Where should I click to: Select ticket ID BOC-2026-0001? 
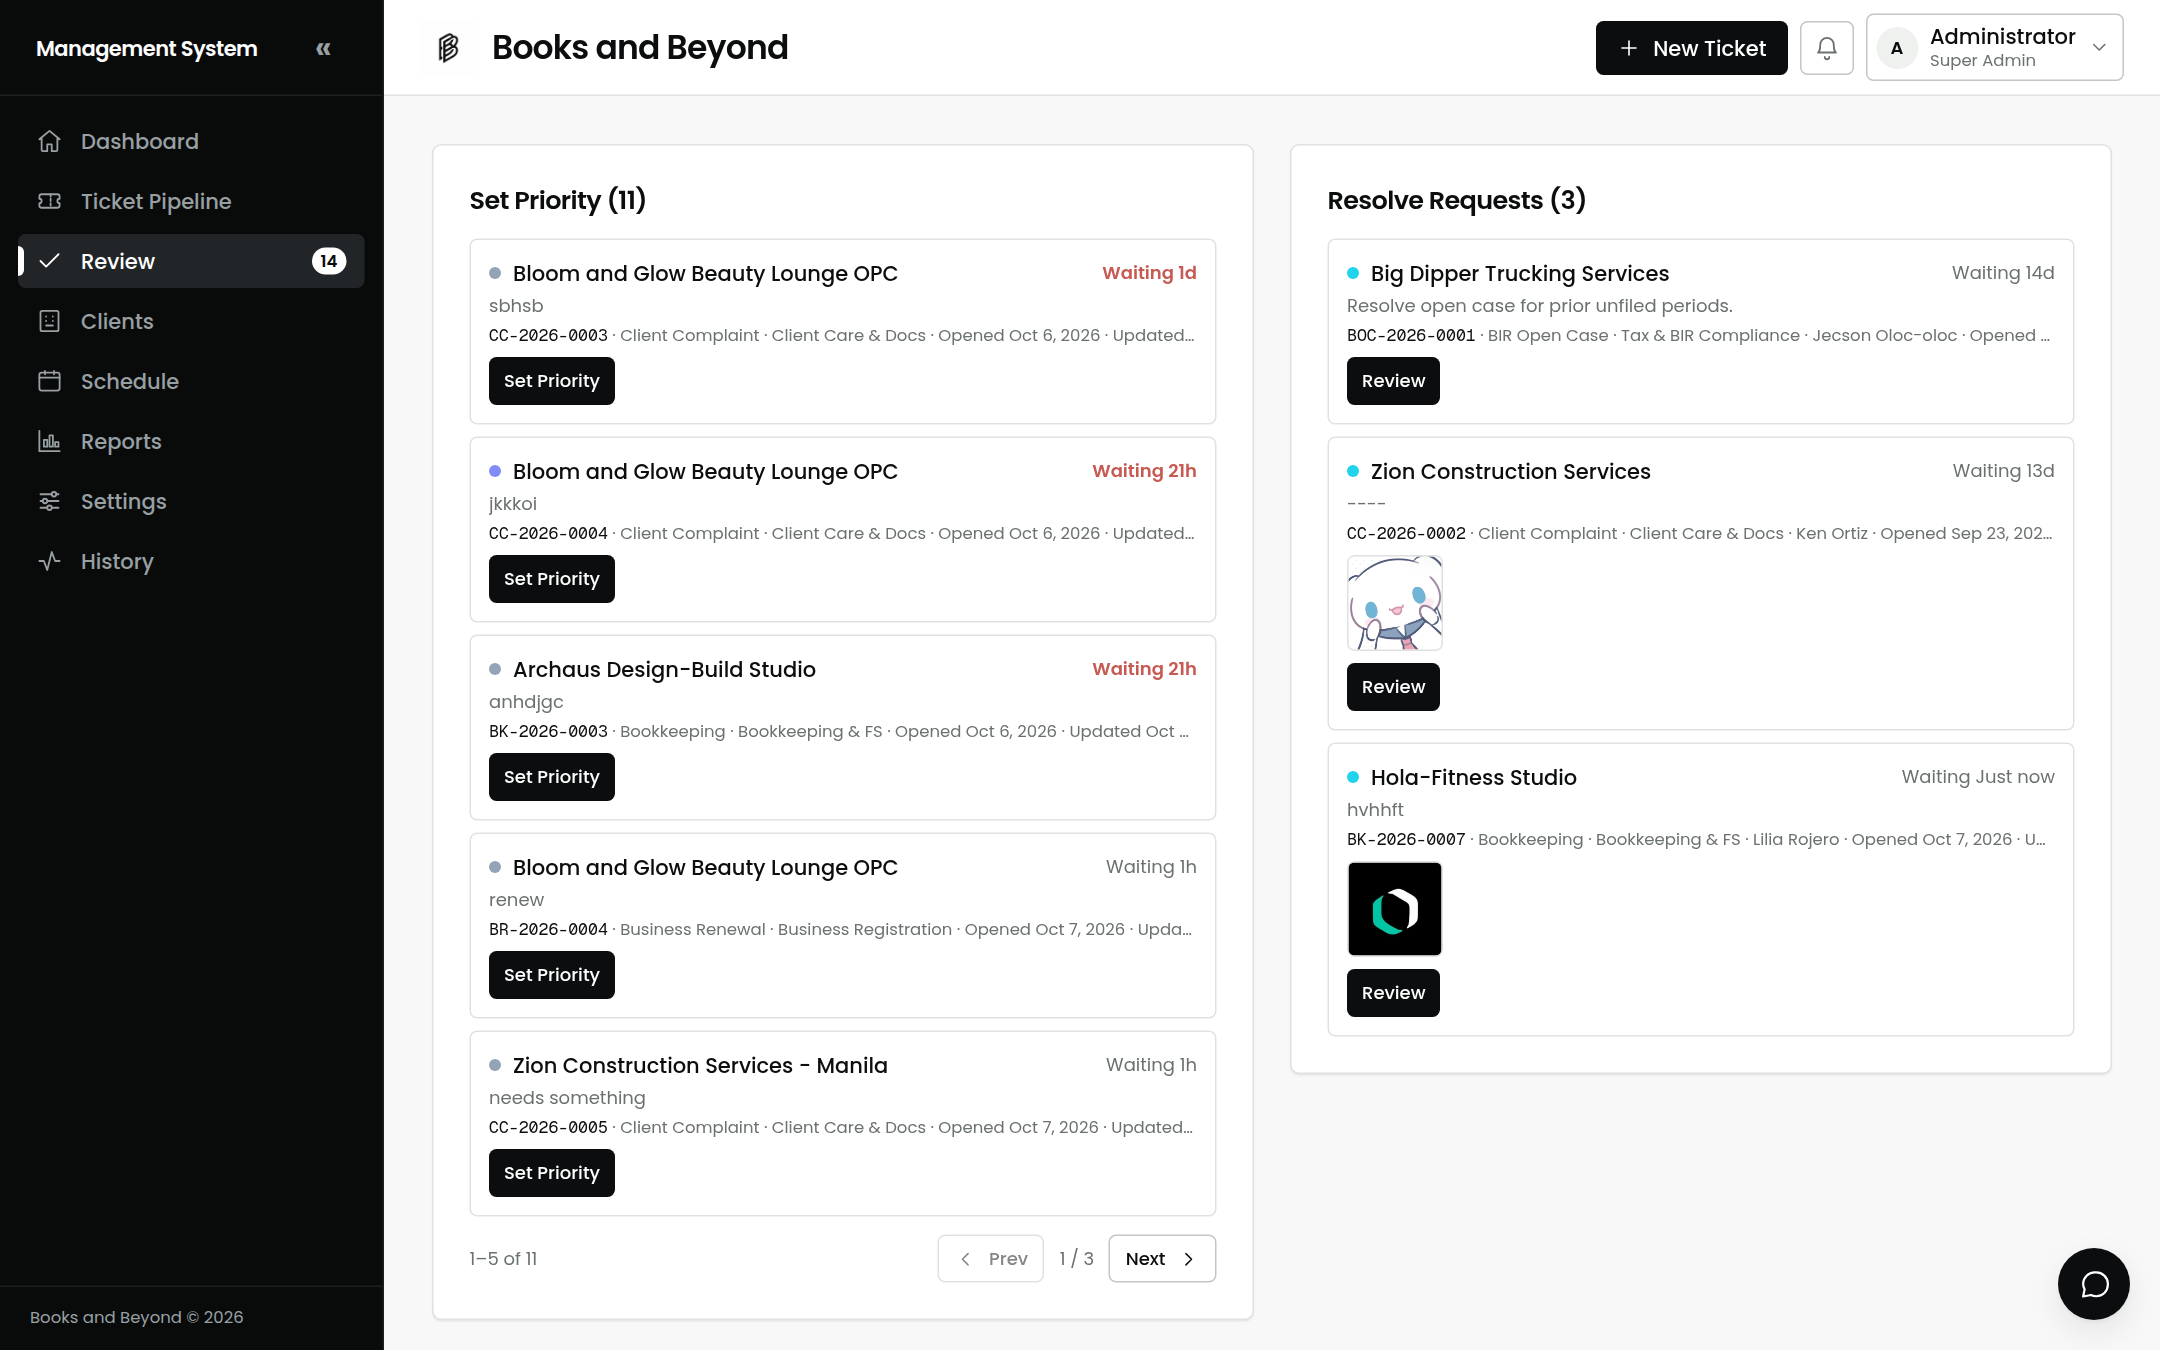(x=1411, y=336)
